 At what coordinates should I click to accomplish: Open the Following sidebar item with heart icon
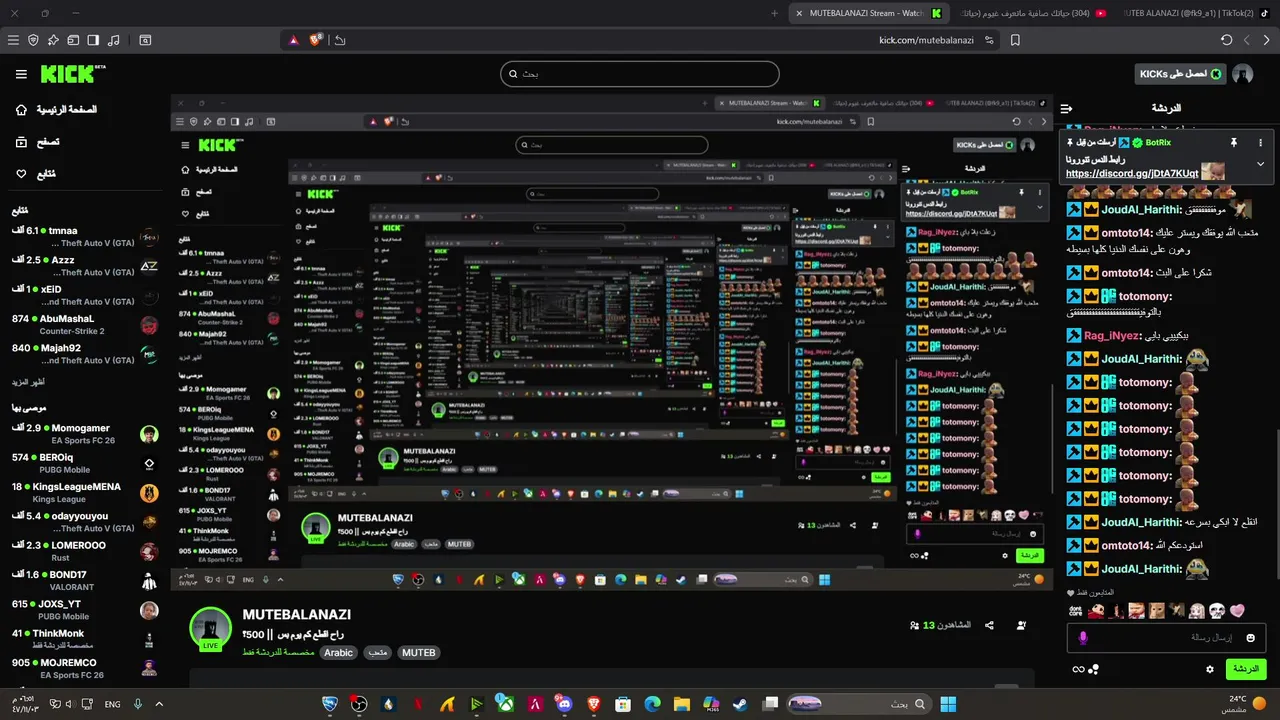36,174
